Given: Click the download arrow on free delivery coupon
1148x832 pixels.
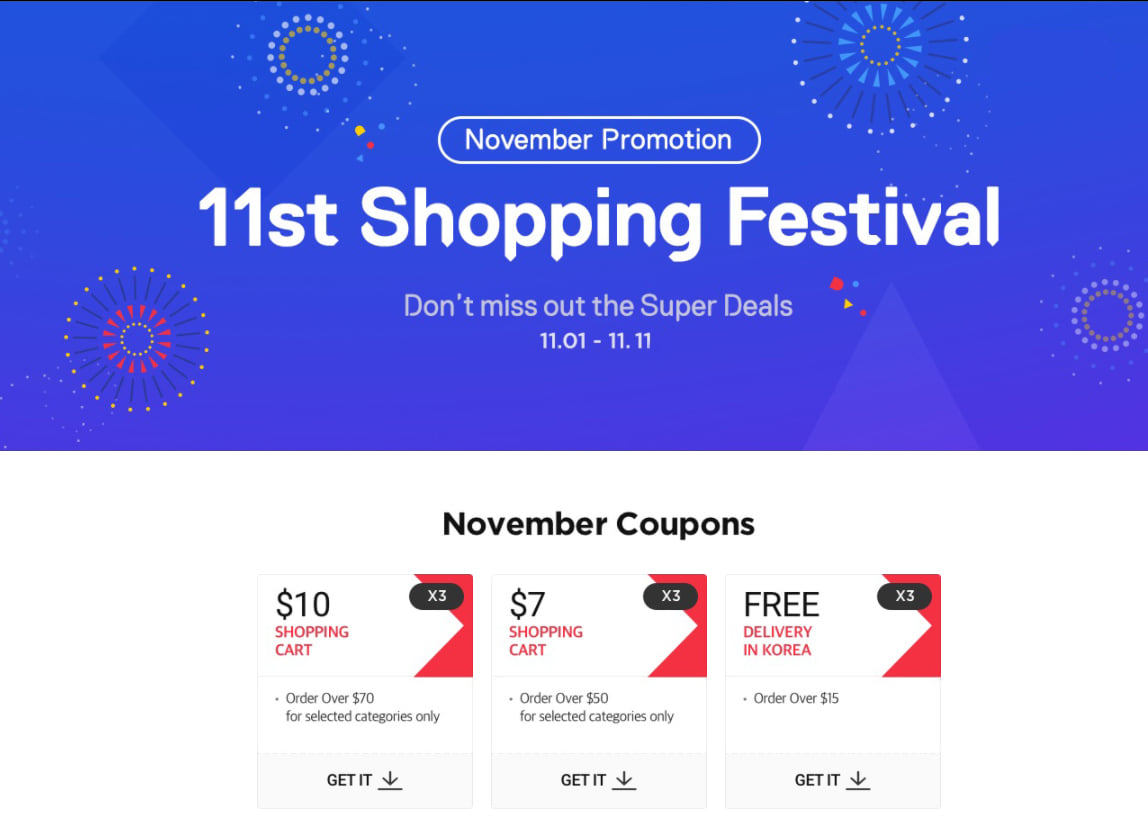Looking at the screenshot, I should click(x=858, y=780).
